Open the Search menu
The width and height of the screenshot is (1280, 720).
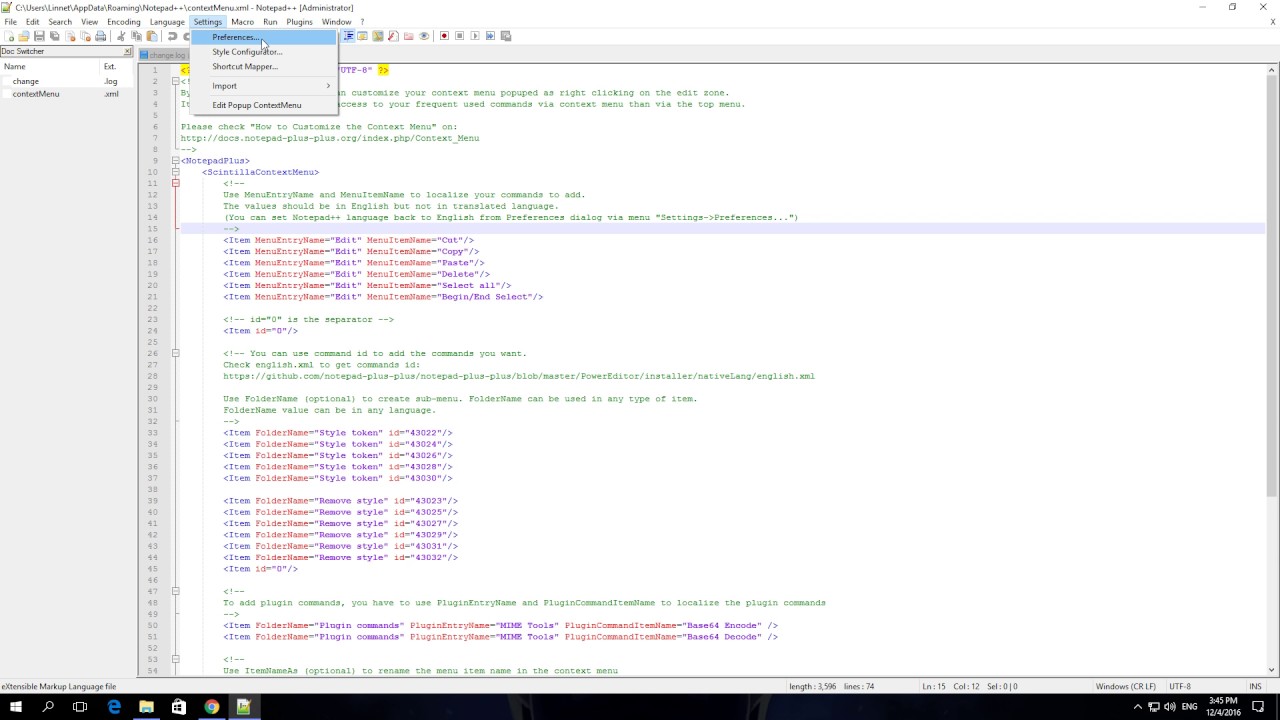[x=60, y=22]
